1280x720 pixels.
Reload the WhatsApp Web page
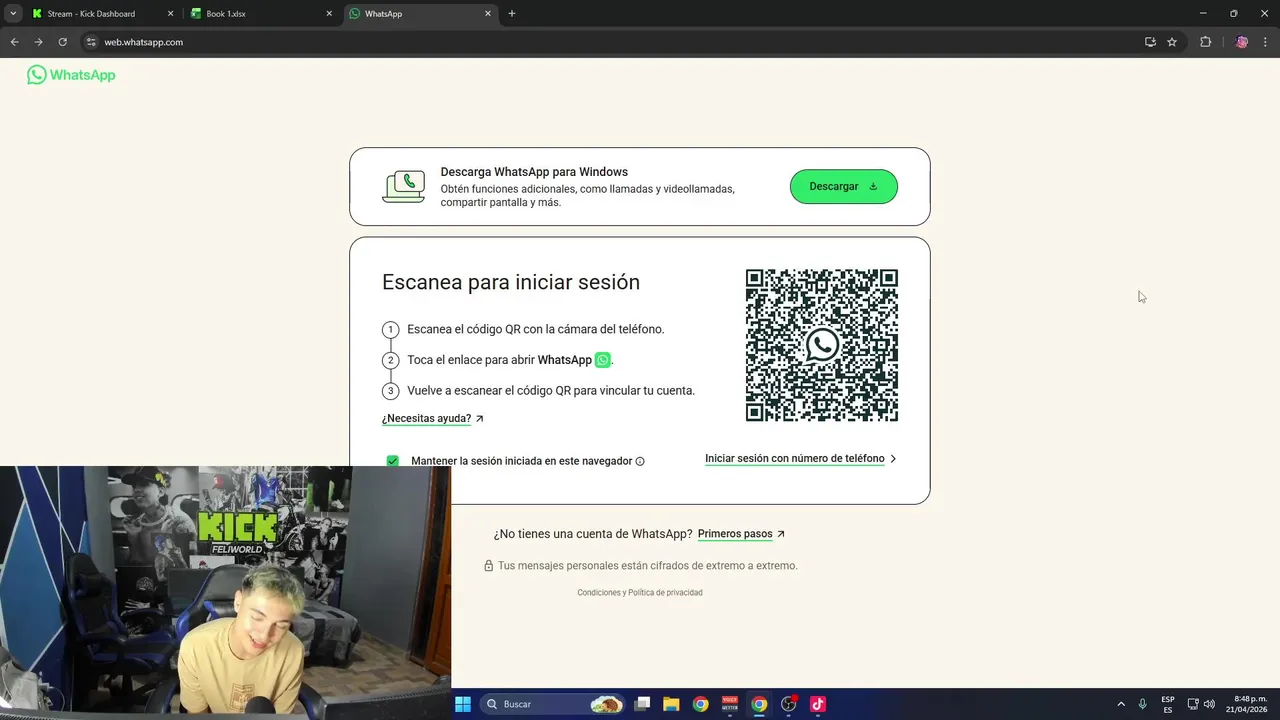click(x=62, y=42)
